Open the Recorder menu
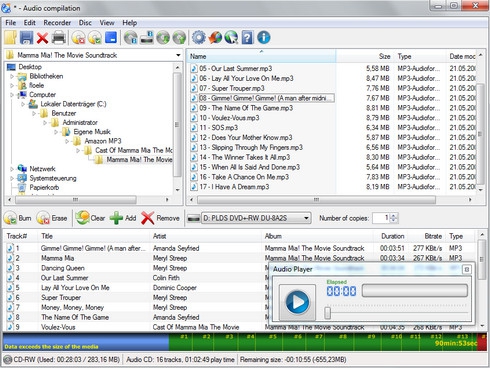 coord(57,23)
